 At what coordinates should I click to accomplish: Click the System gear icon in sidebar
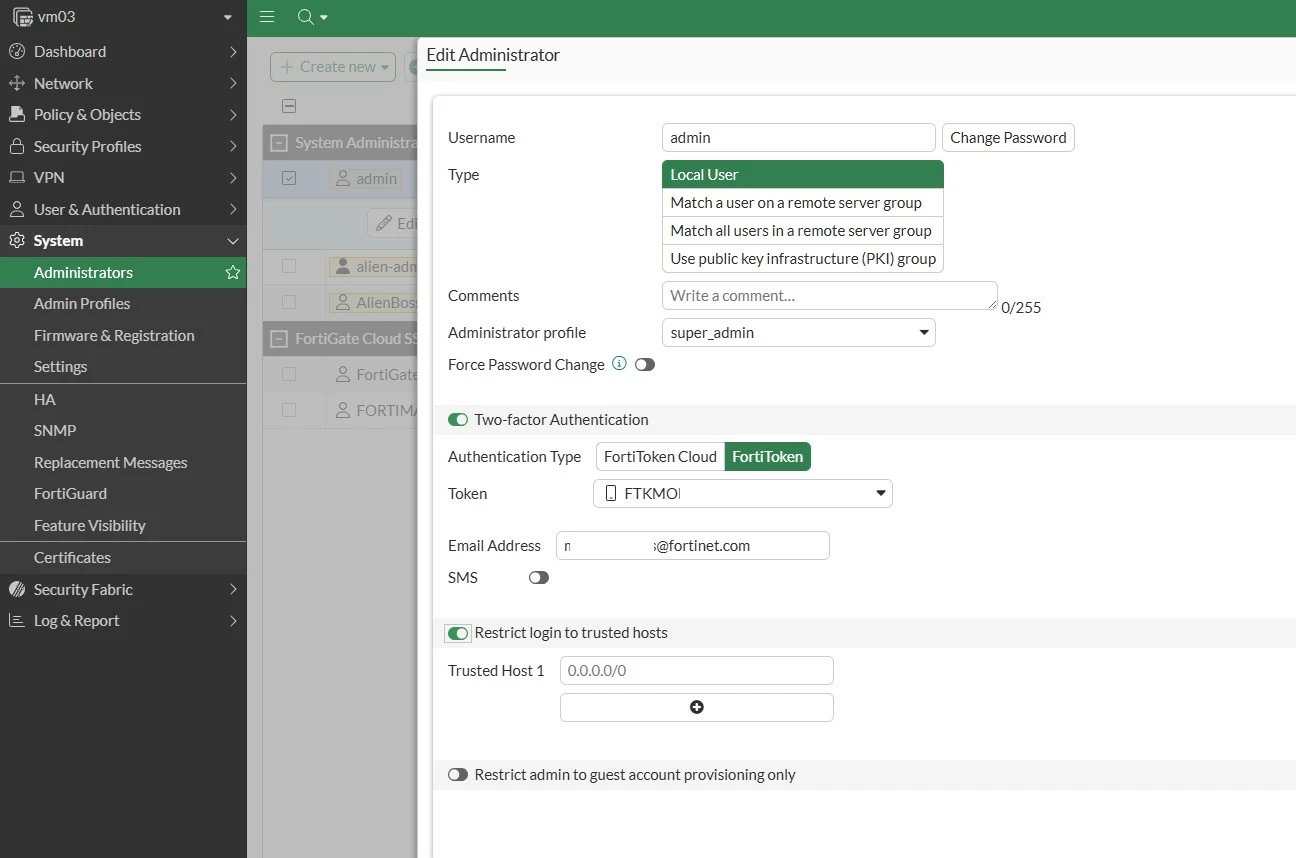click(x=16, y=240)
